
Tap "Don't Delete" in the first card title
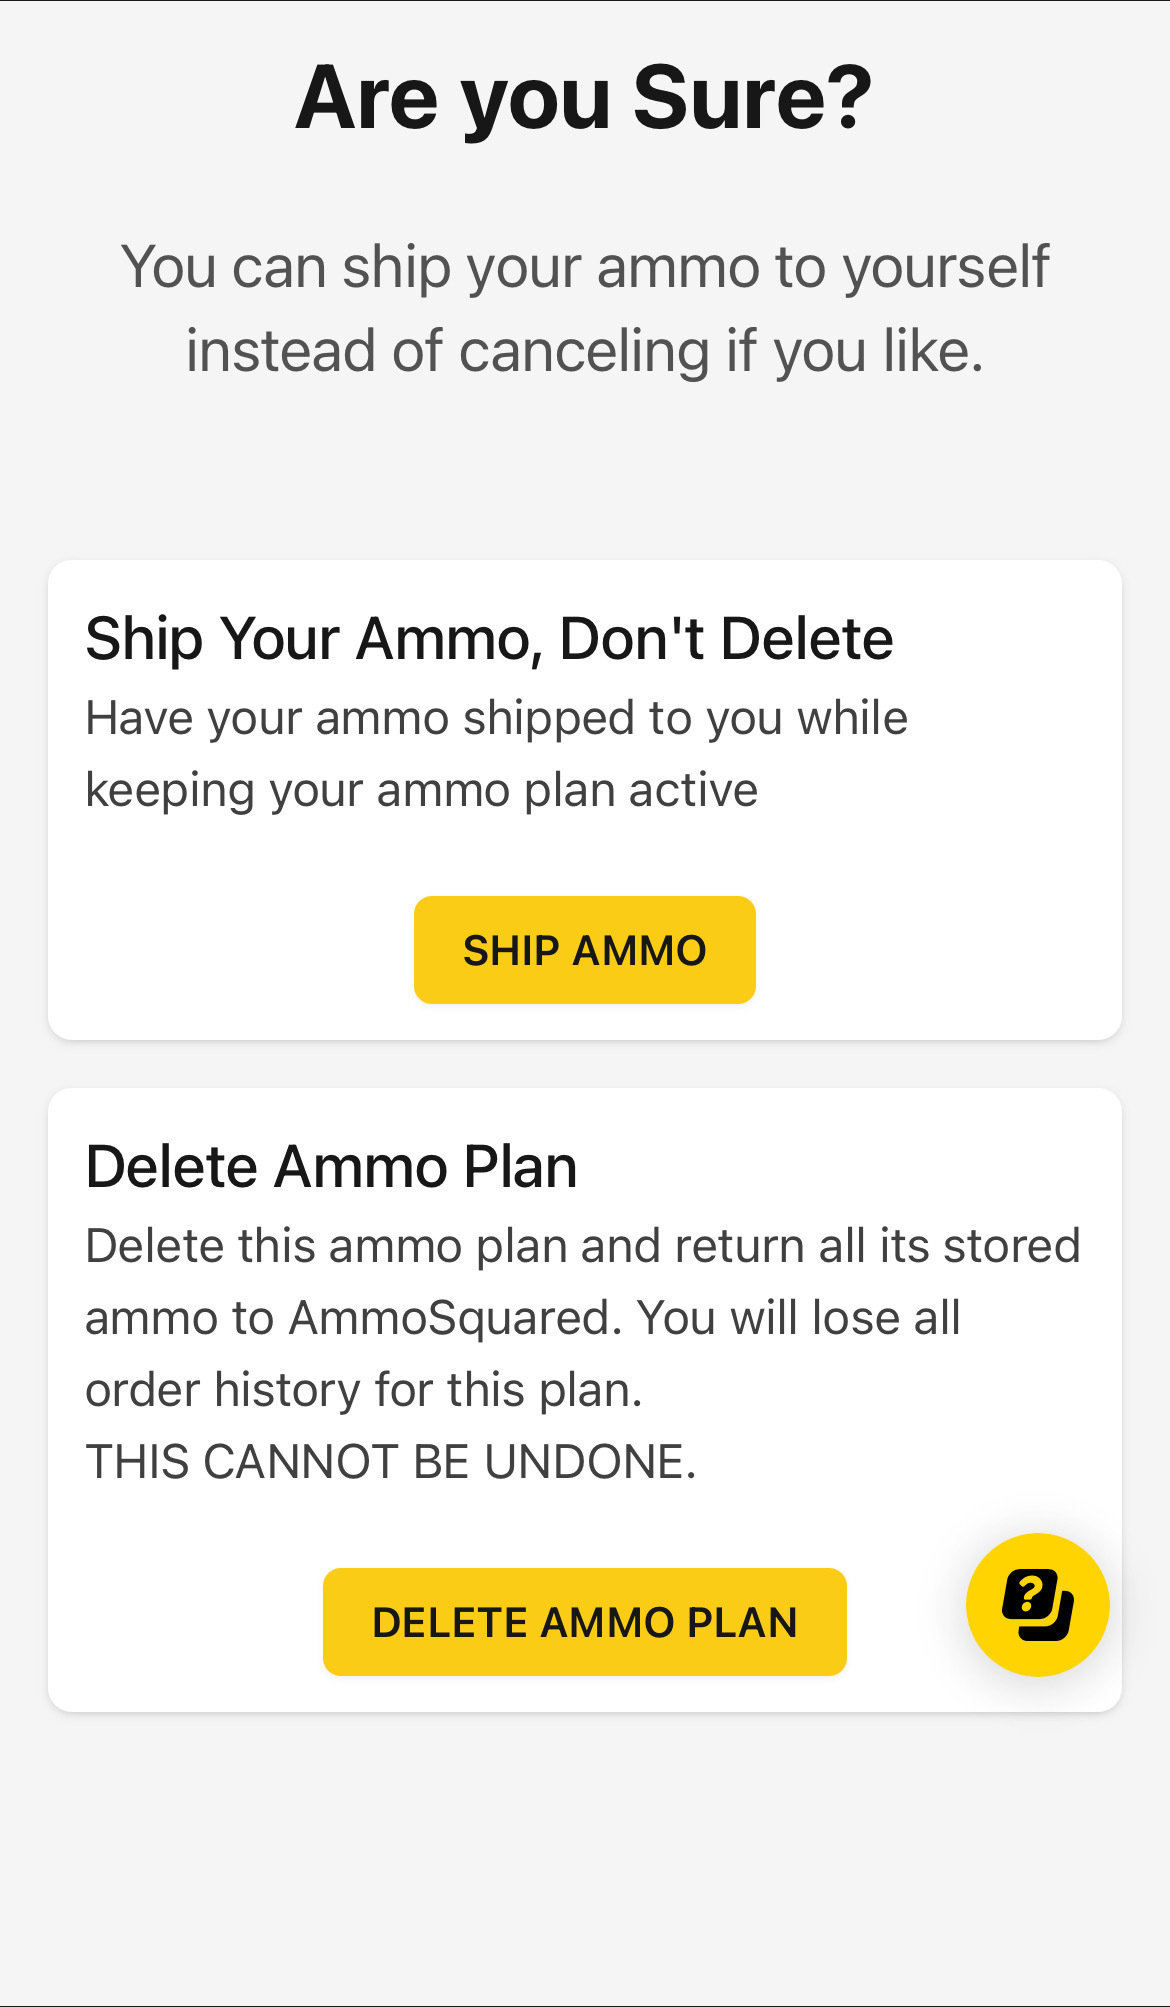click(x=726, y=638)
